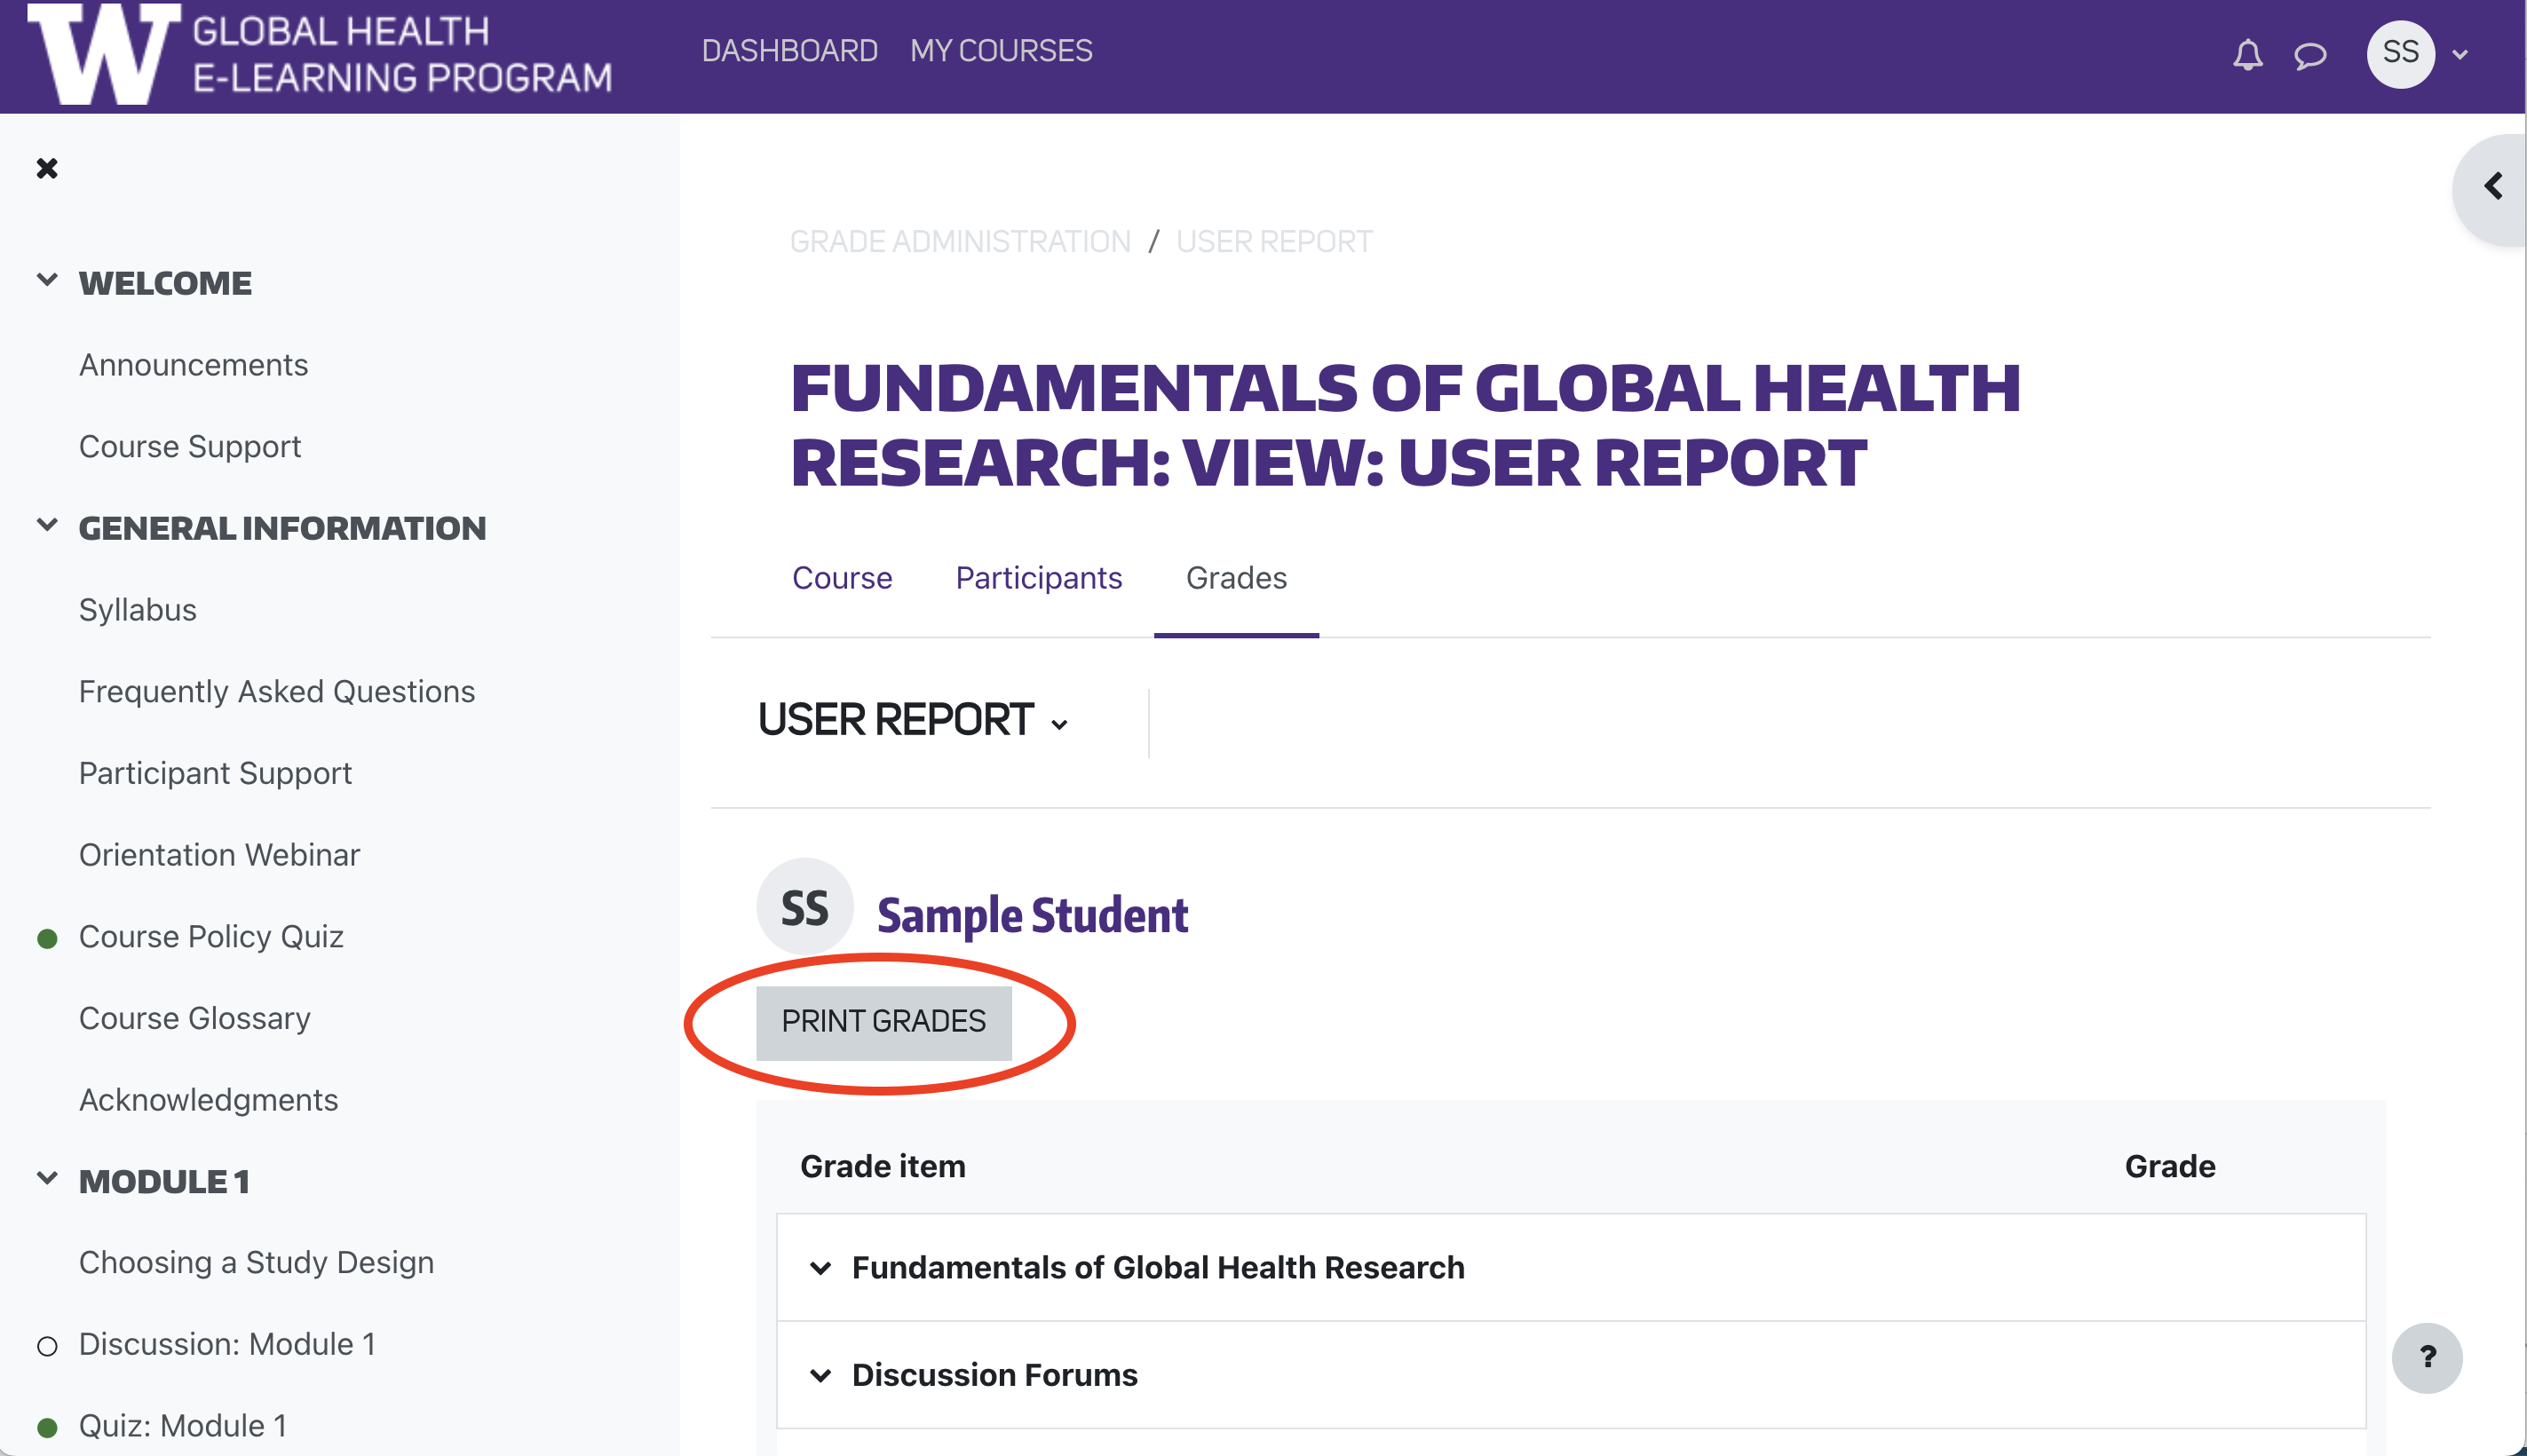Open Acknowledgments in sidebar

pyautogui.click(x=209, y=1100)
